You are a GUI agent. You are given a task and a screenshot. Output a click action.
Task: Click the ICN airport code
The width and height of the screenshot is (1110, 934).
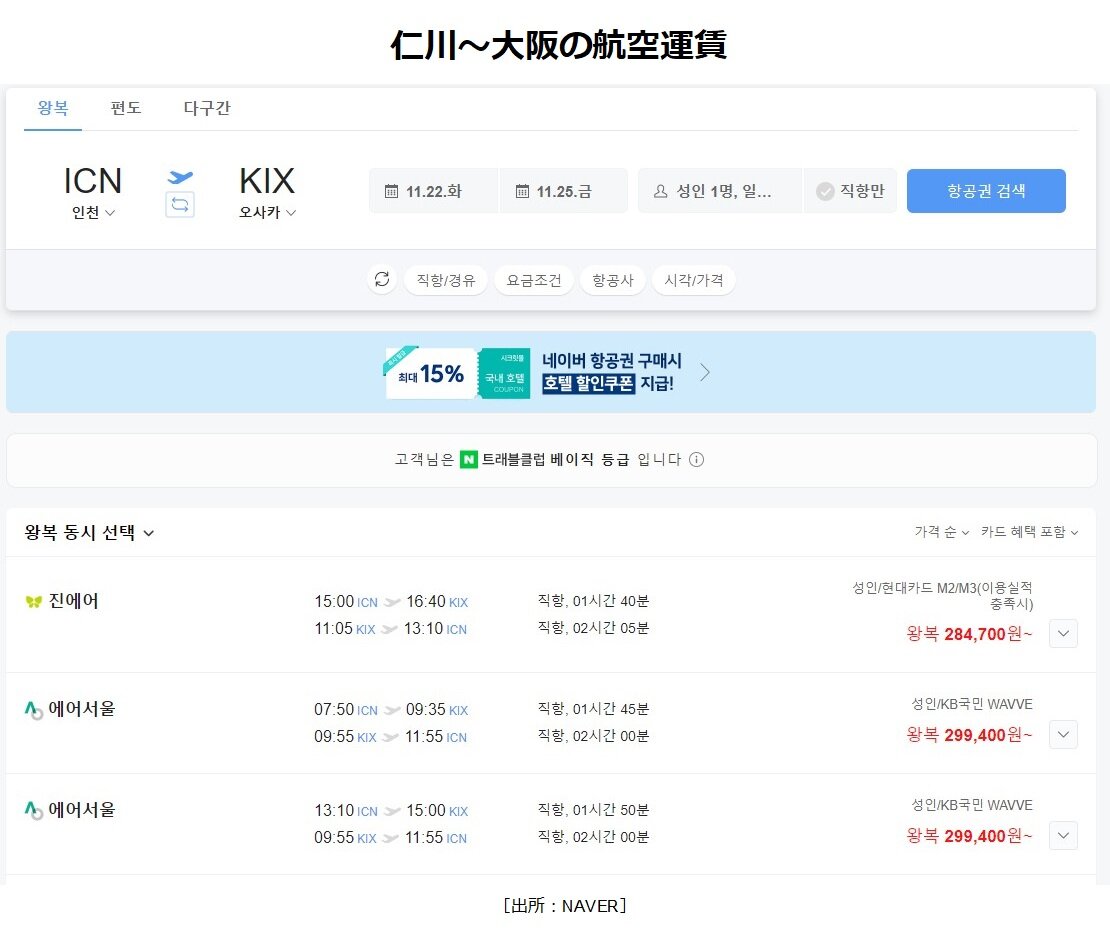(x=93, y=181)
